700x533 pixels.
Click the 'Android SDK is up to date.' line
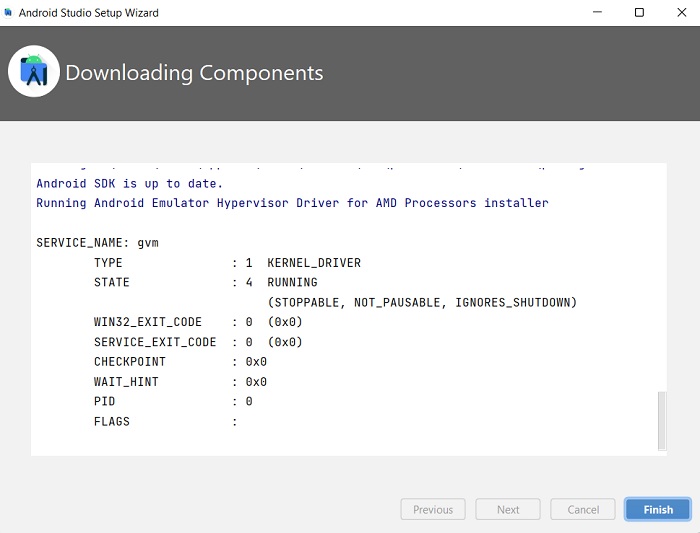[x=129, y=183]
